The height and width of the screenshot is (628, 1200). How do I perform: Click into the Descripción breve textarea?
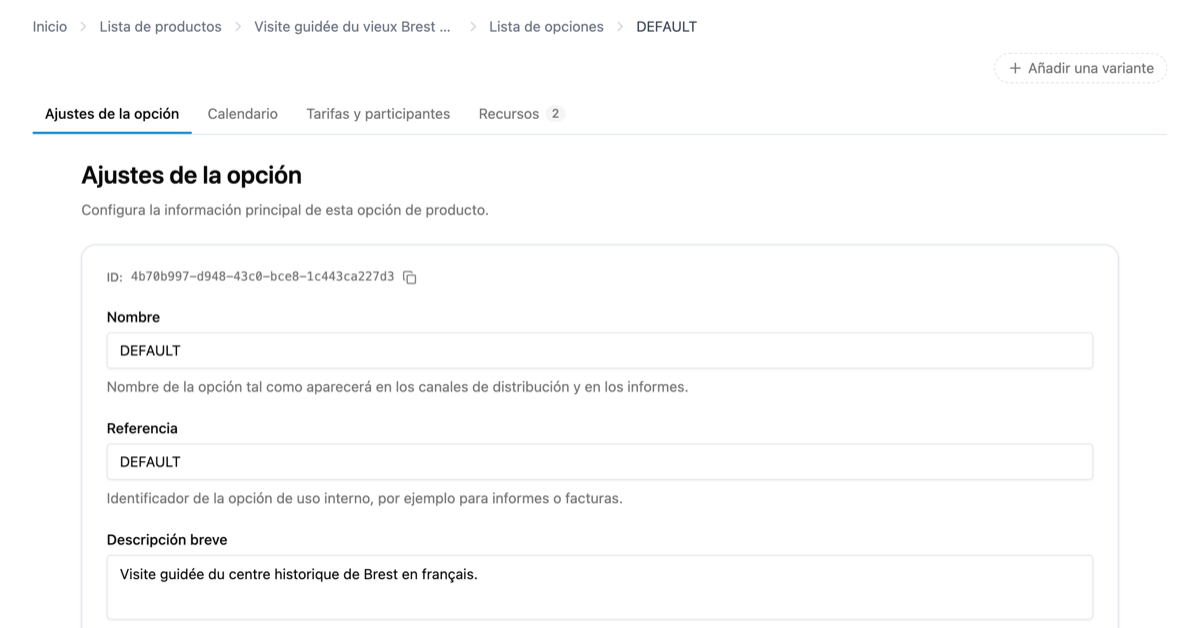point(600,587)
